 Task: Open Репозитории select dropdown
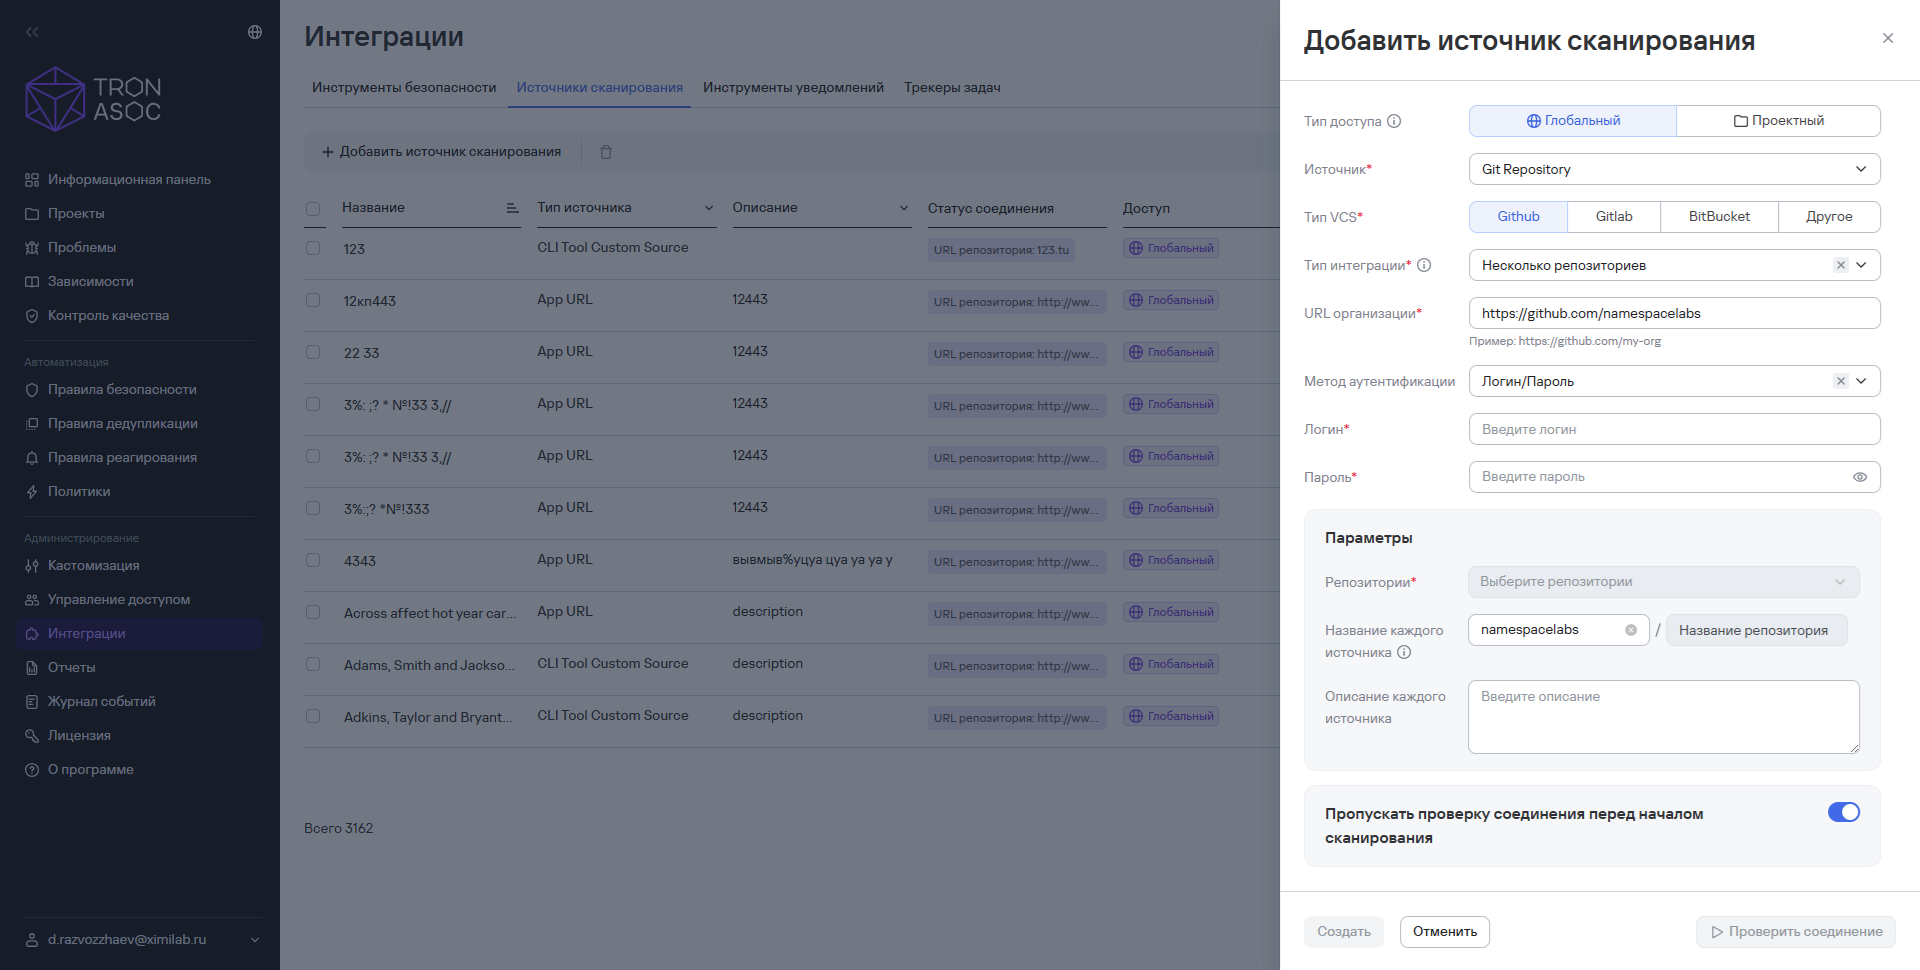click(1663, 582)
